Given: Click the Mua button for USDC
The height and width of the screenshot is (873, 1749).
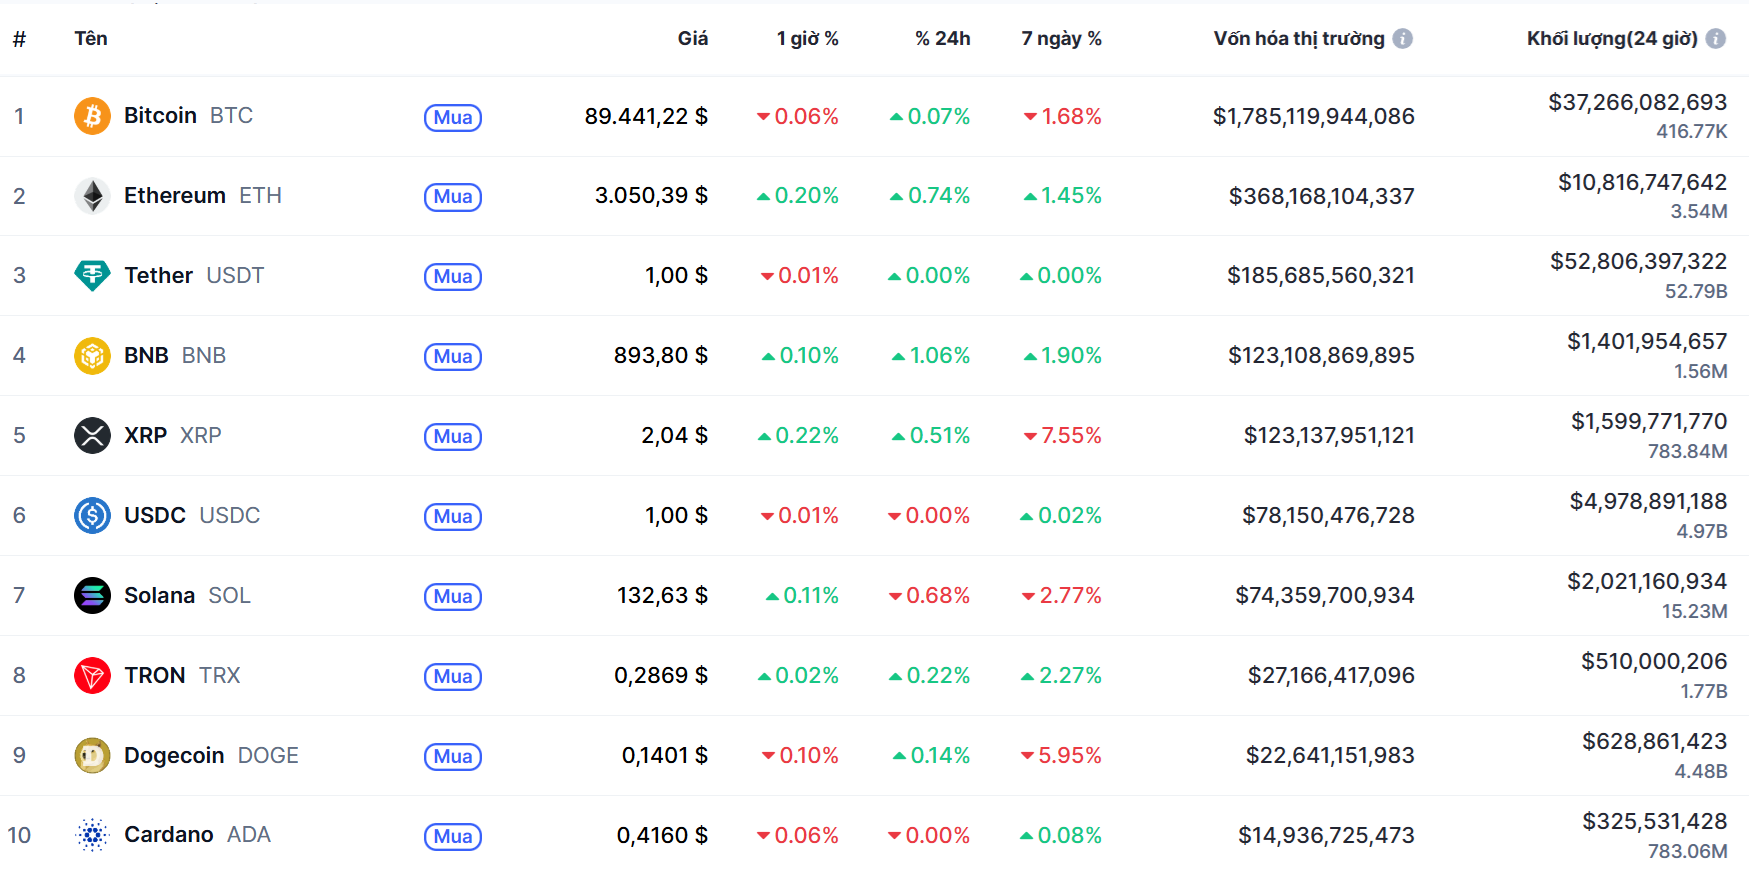Looking at the screenshot, I should [x=453, y=517].
